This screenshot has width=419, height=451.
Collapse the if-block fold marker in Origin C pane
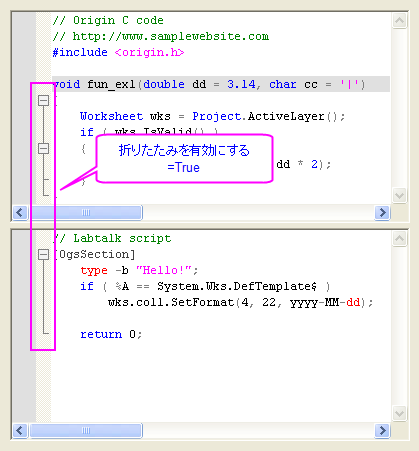43,148
